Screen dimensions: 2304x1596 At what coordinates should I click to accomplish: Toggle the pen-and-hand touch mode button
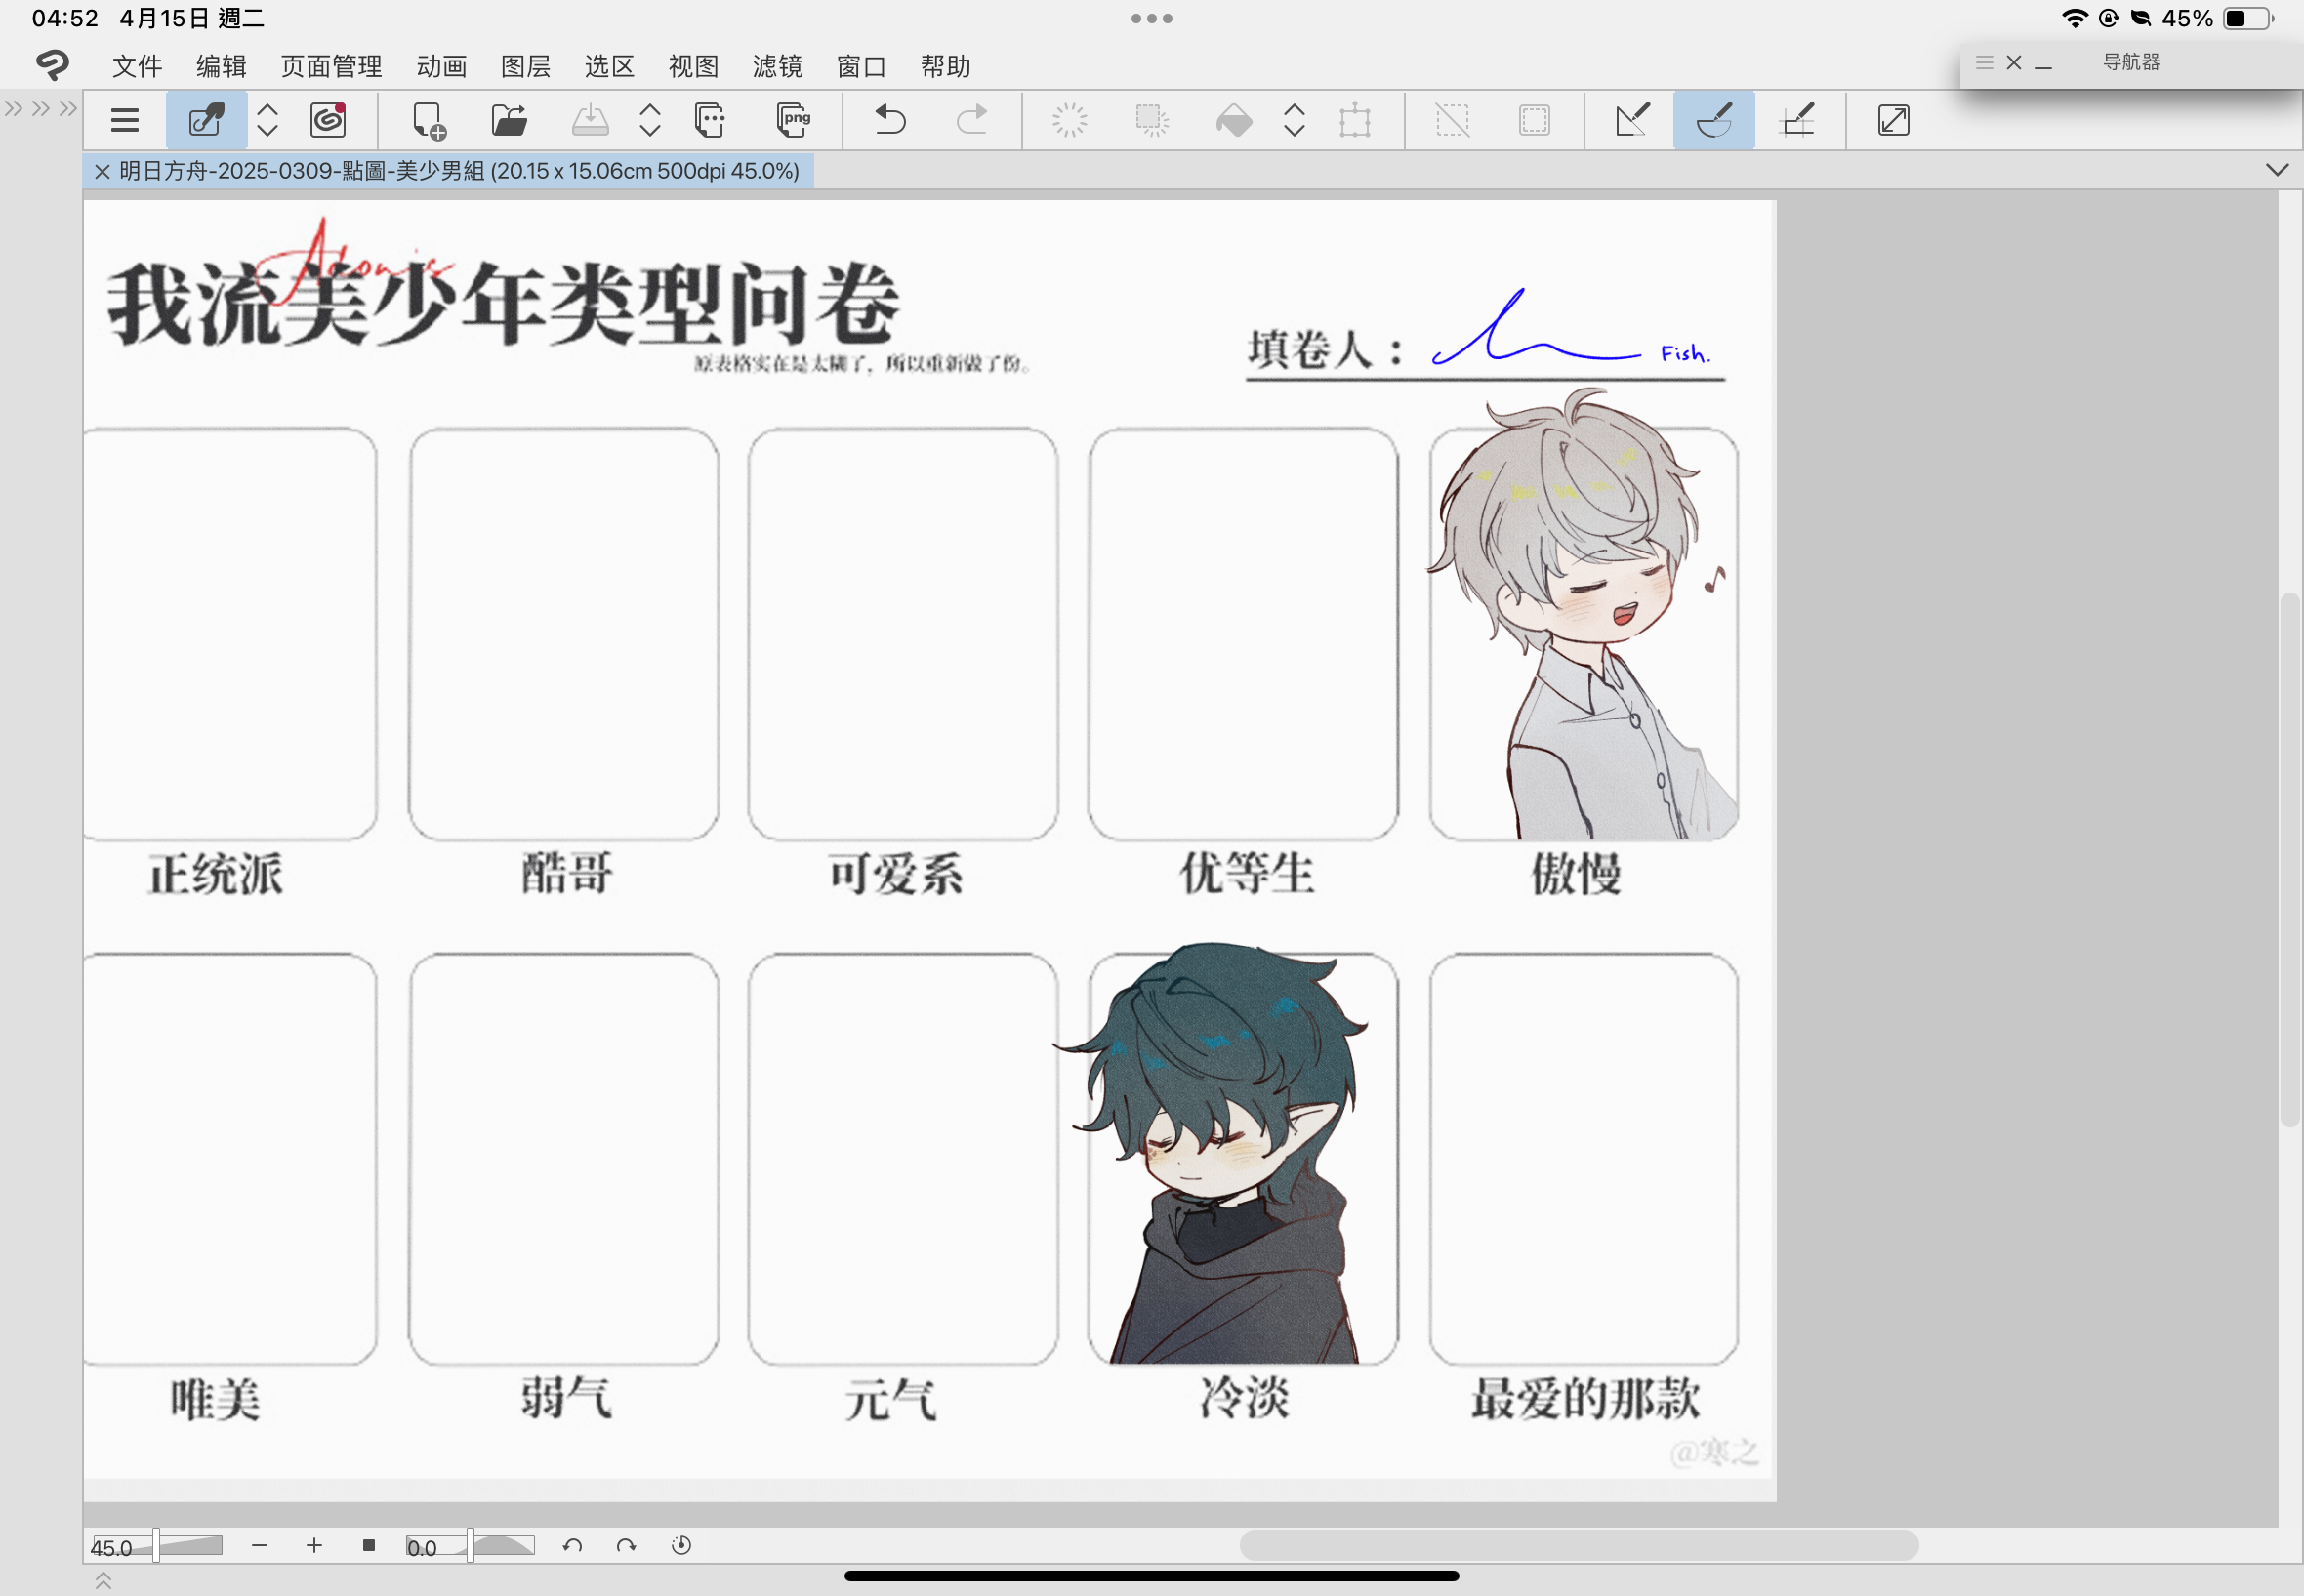click(207, 121)
